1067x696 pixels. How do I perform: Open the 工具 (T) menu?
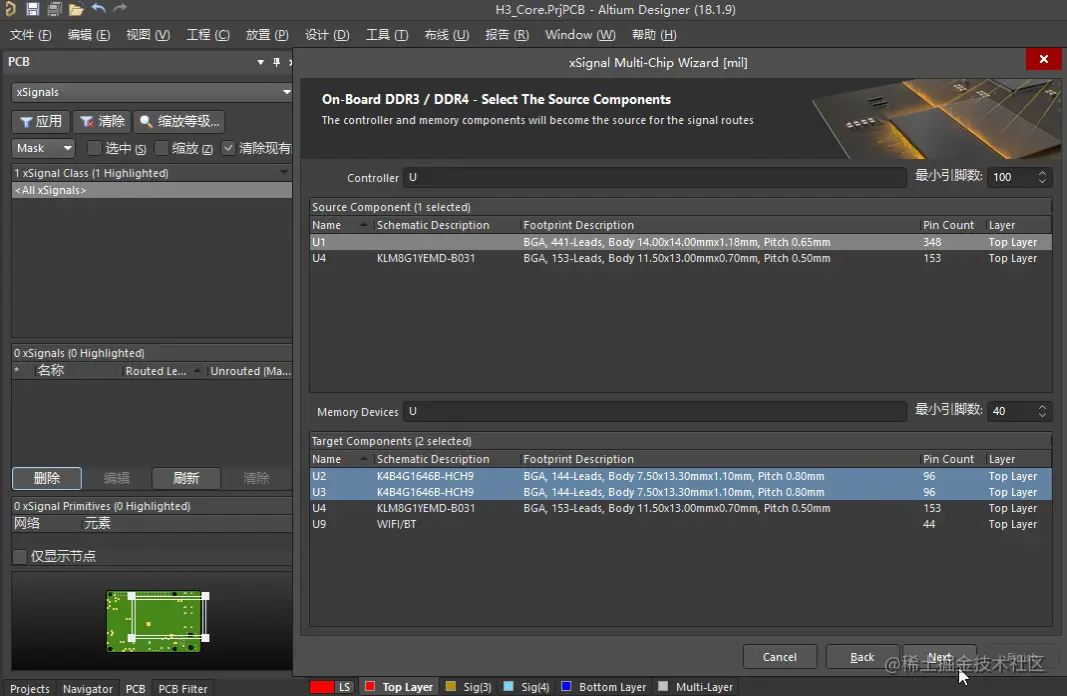tap(387, 35)
